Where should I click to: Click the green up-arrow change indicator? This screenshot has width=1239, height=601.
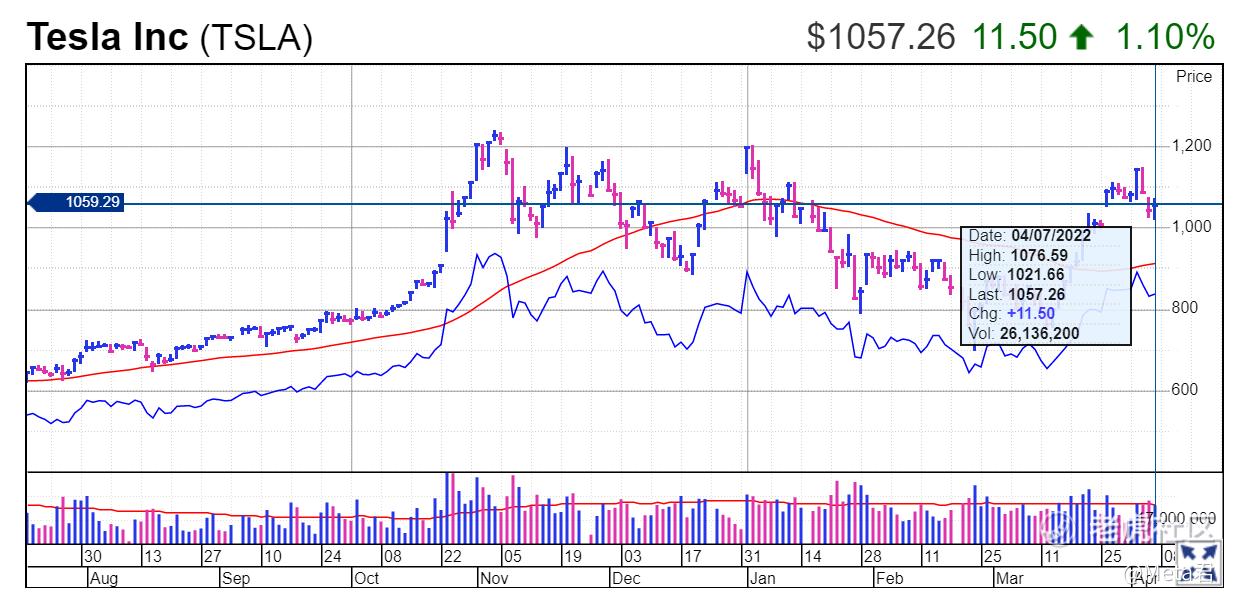[x=1082, y=38]
